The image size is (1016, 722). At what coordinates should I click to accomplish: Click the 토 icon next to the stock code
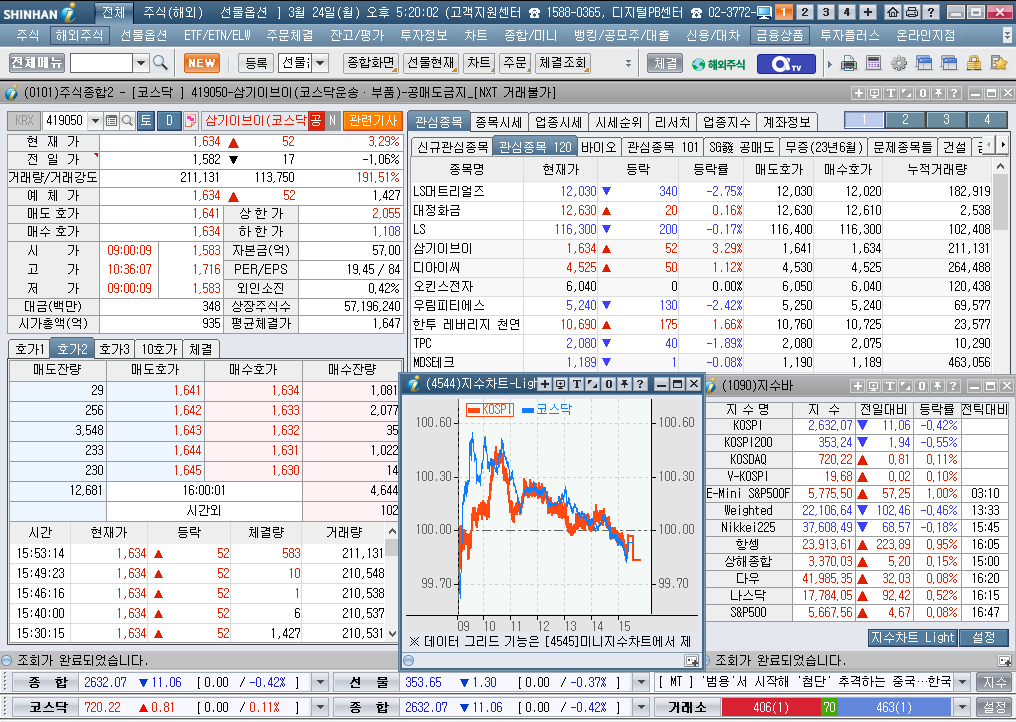pos(146,121)
